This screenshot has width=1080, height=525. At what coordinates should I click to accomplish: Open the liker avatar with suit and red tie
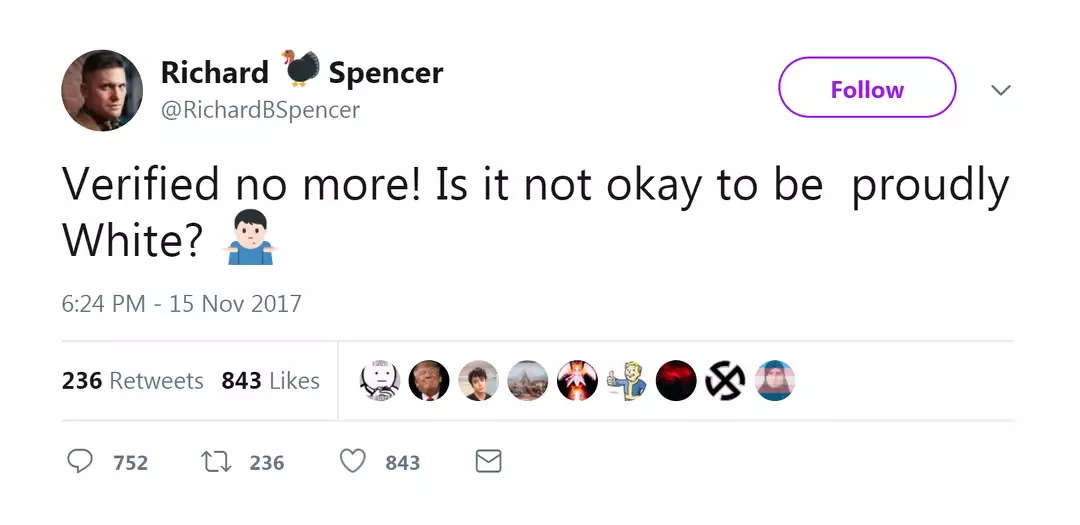click(429, 381)
